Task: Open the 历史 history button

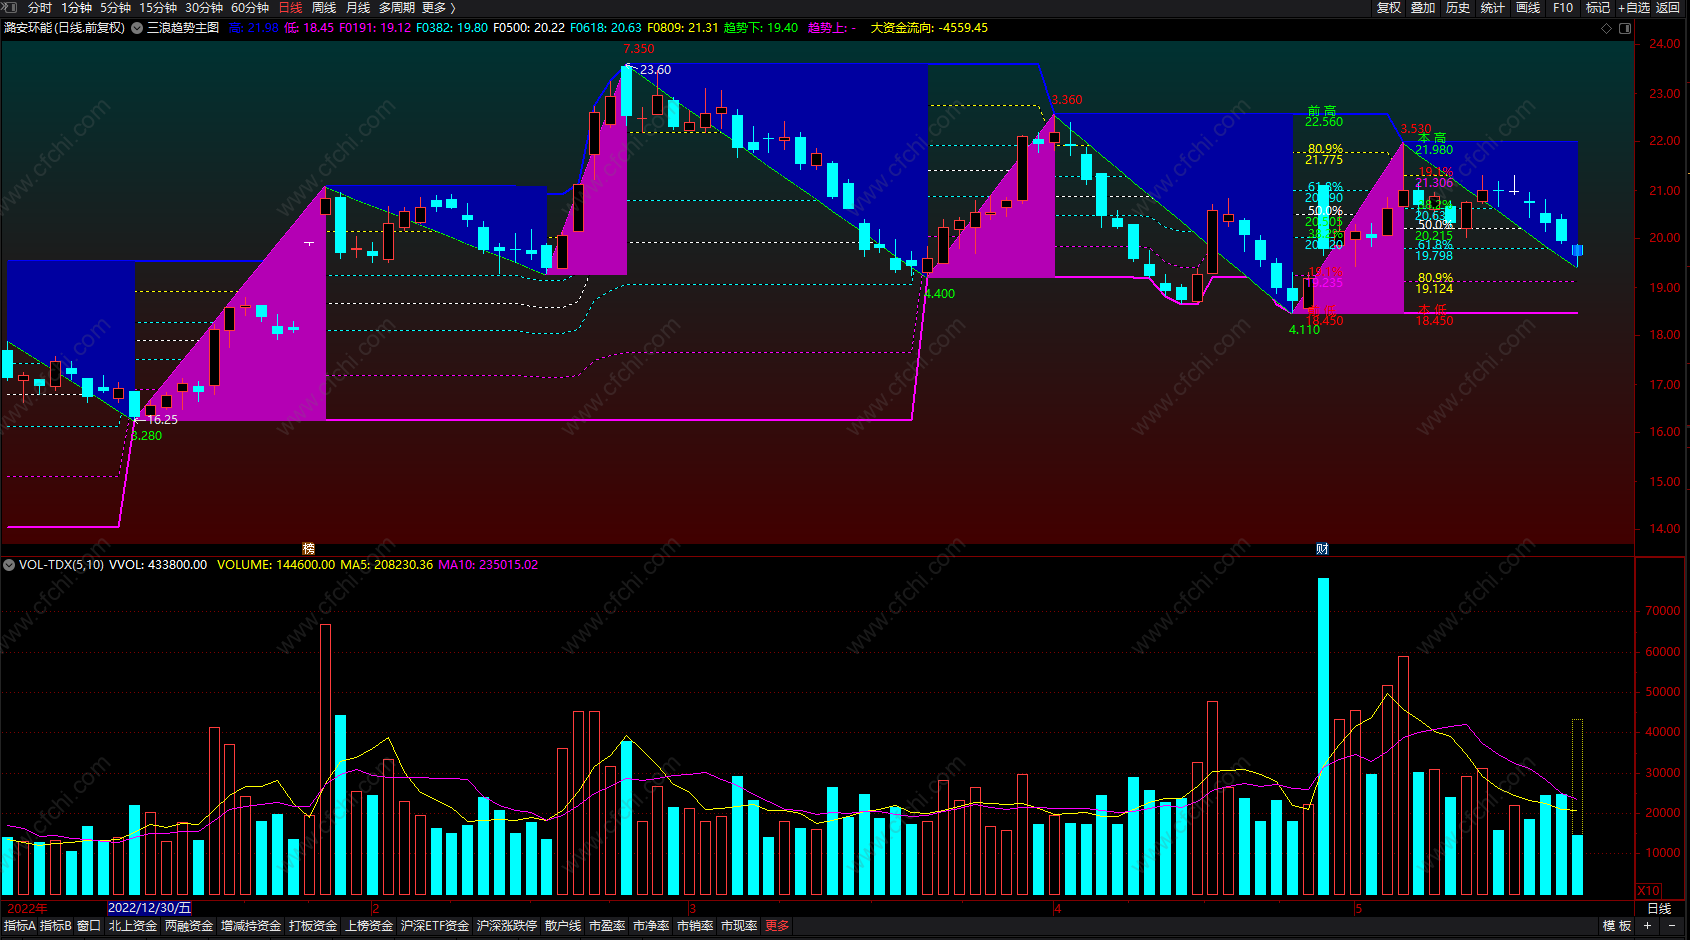Action: [x=1458, y=8]
